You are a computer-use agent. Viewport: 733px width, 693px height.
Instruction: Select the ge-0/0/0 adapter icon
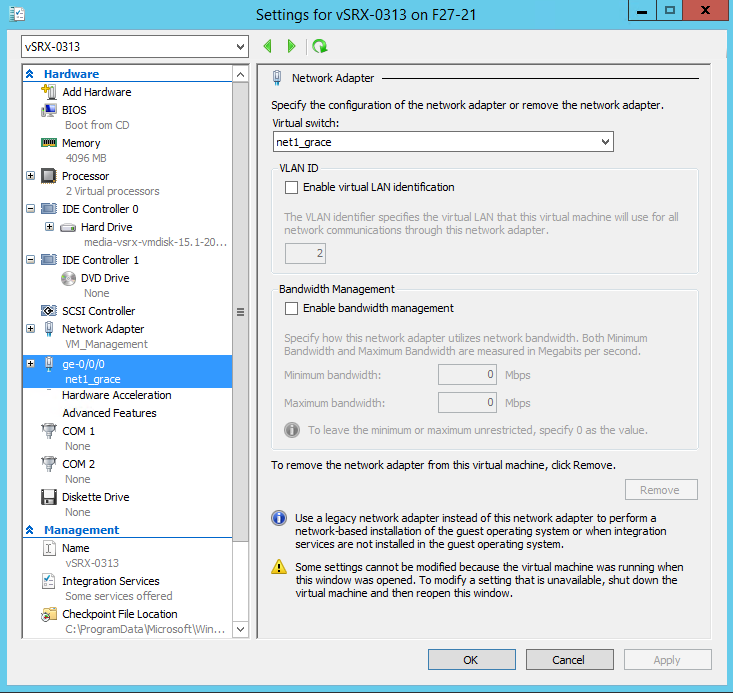click(x=49, y=364)
